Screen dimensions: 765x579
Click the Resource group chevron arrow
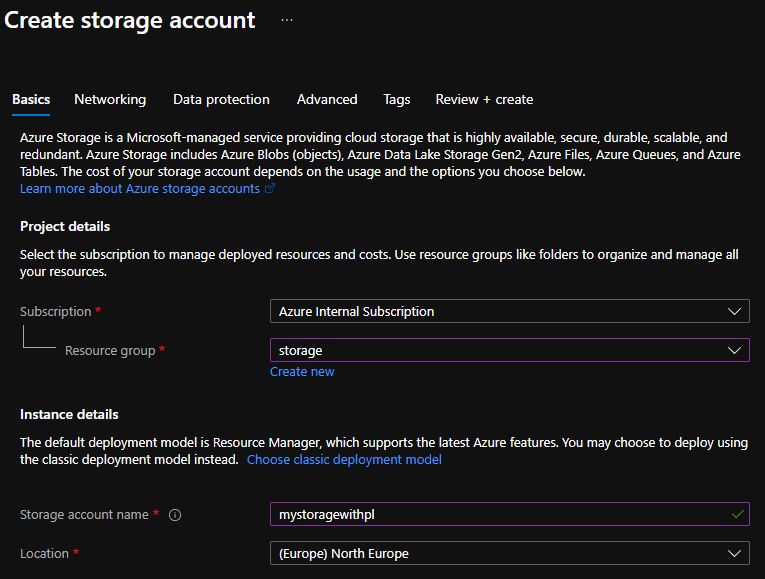[x=734, y=350]
